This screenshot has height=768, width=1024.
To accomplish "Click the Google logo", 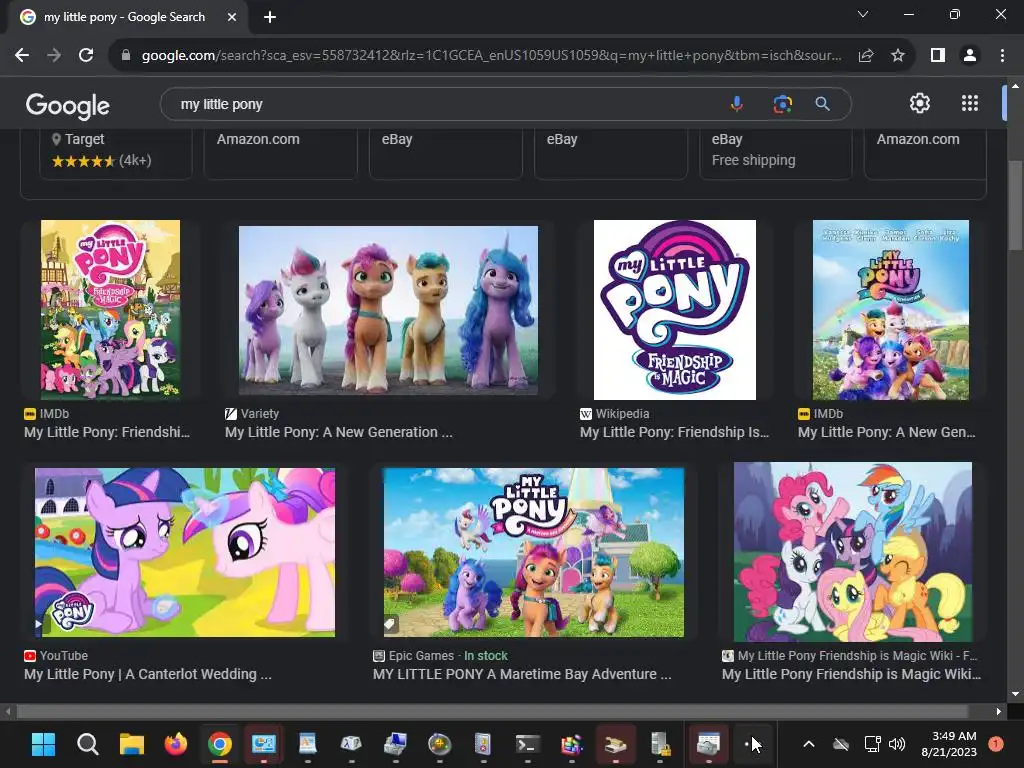I will click(67, 105).
